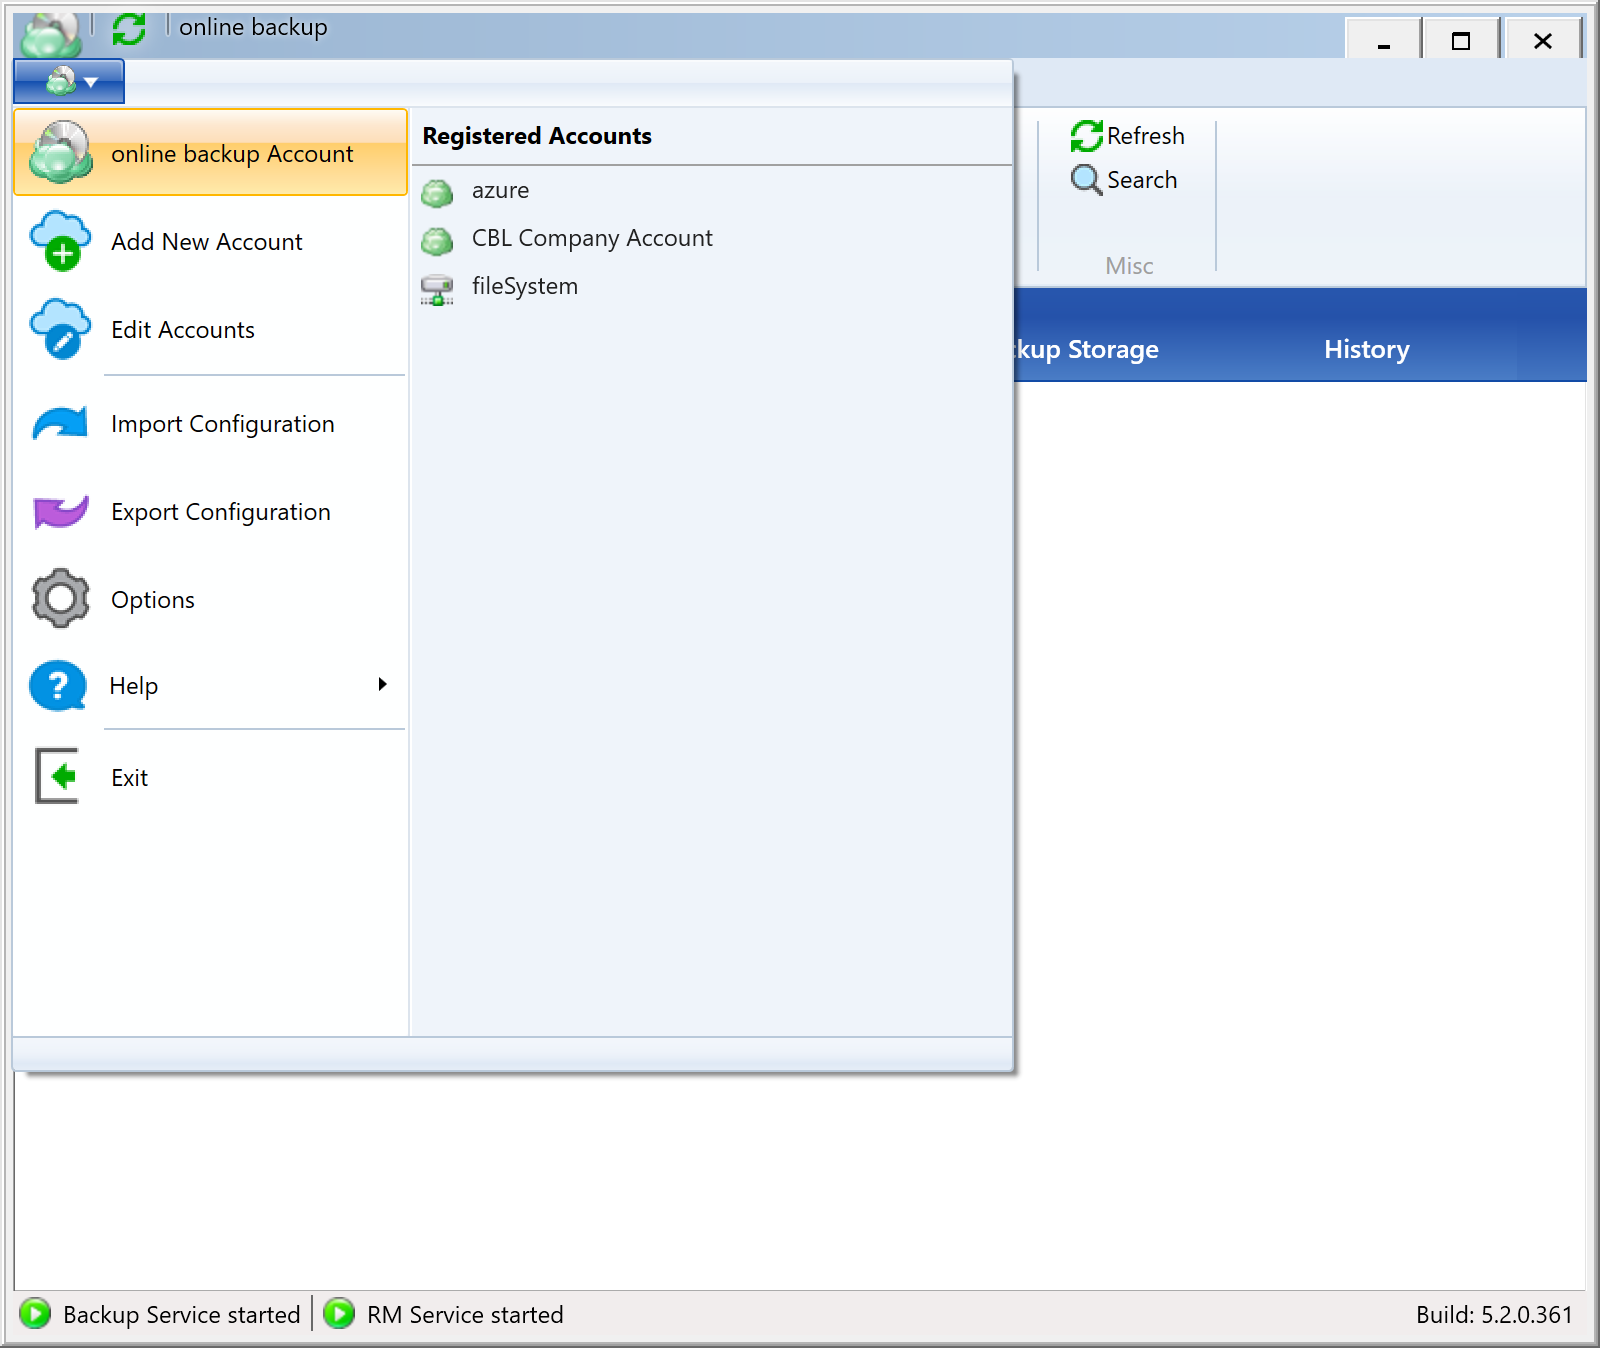
Task: Select the fileSystem account
Action: click(711, 286)
